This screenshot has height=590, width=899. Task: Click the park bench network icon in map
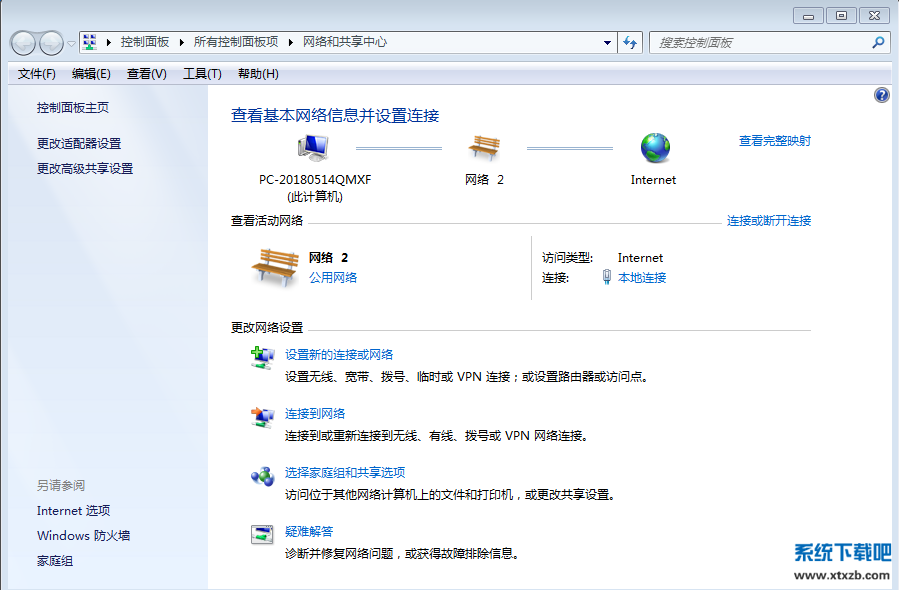click(484, 149)
